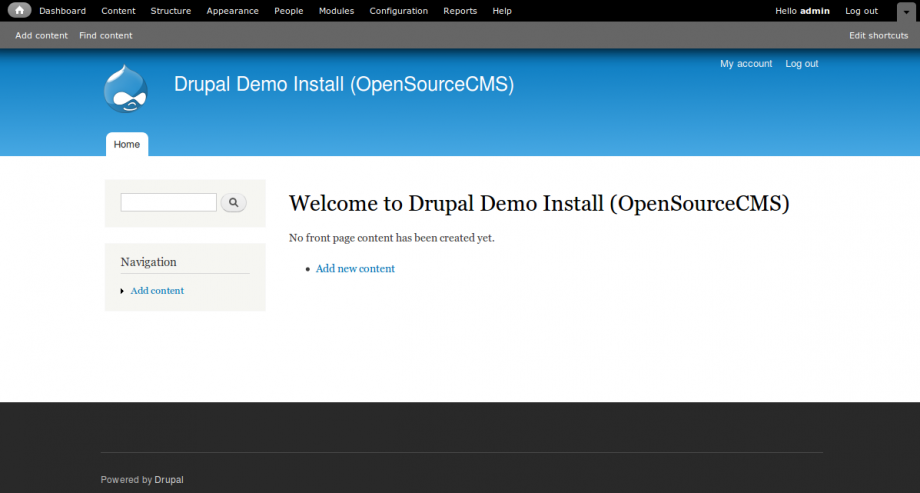Viewport: 920px width, 493px height.
Task: Open the Configuration menu
Action: click(x=398, y=11)
